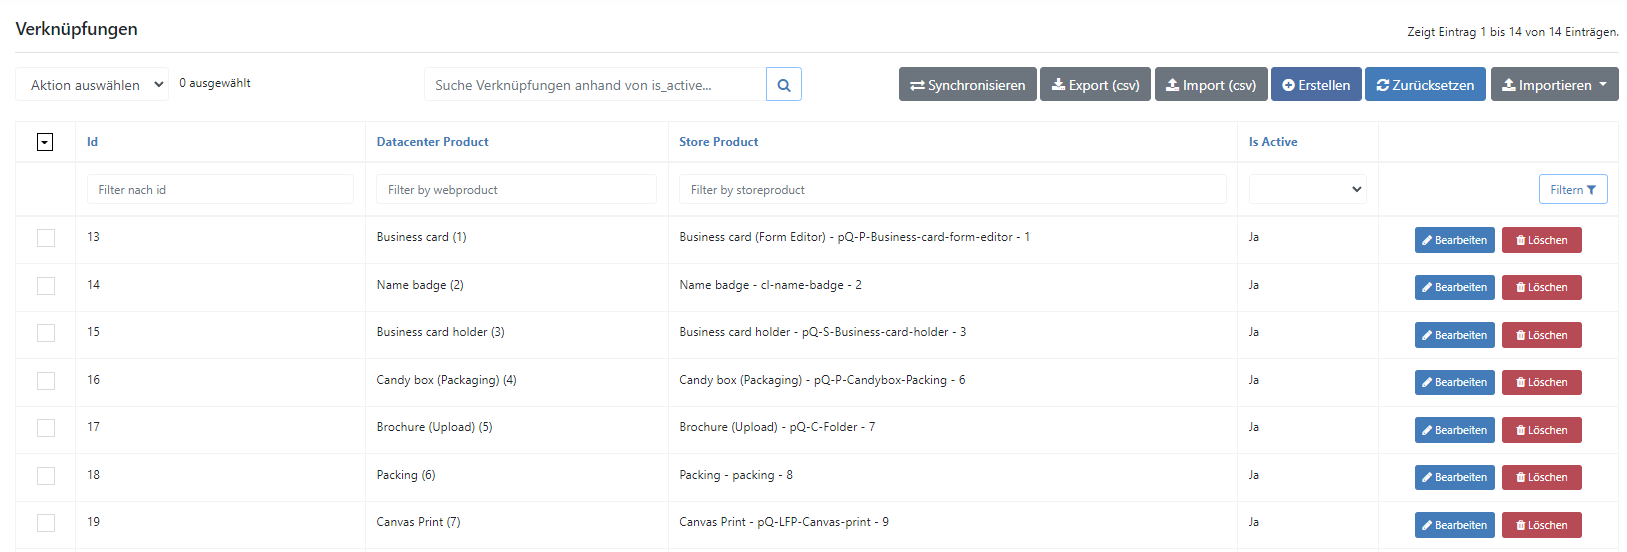Toggle checkbox for Canvas Print row
The height and width of the screenshot is (552, 1627).
[x=46, y=523]
